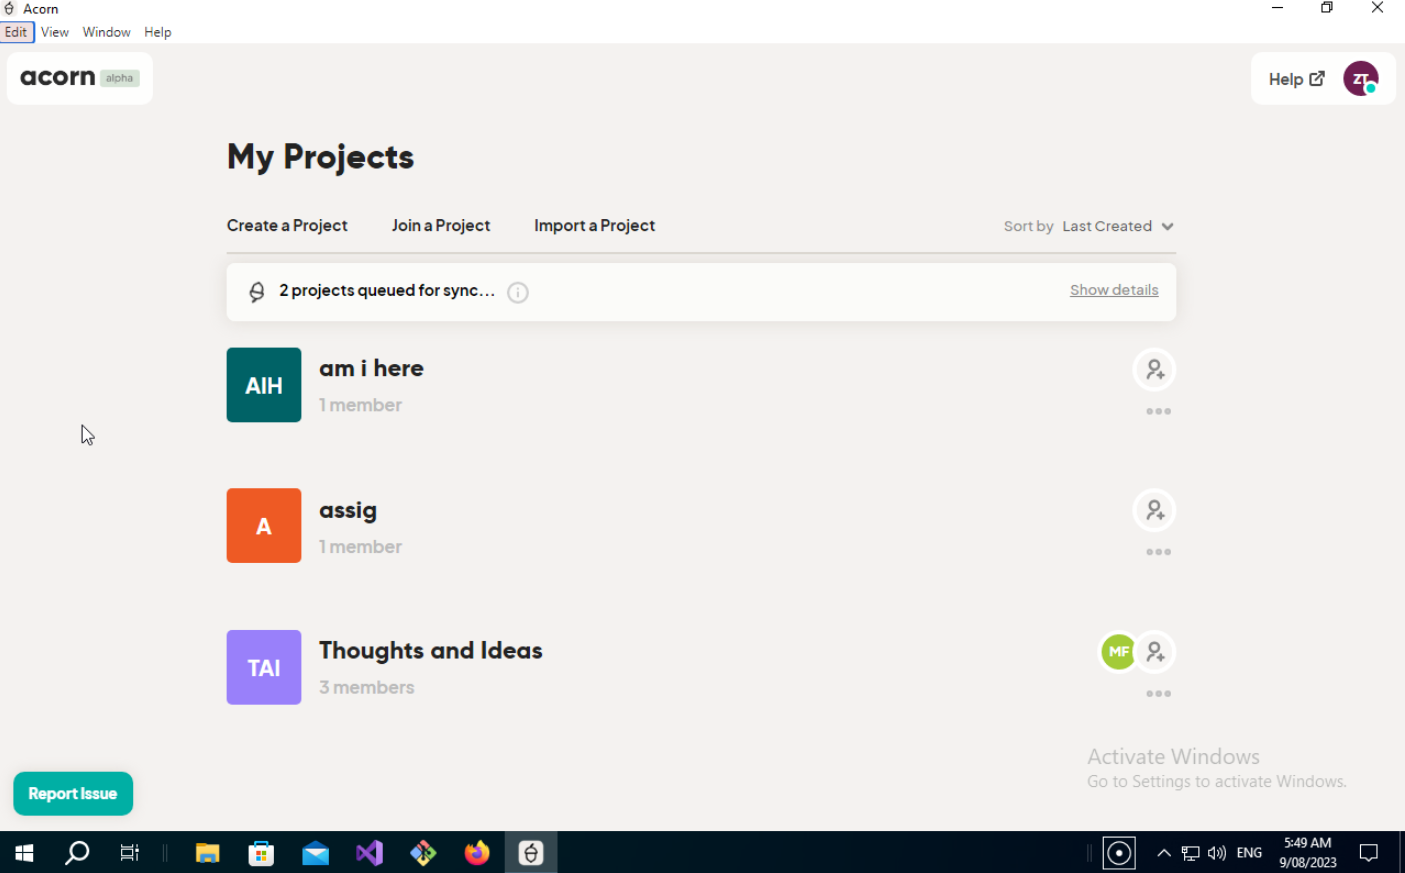The image size is (1405, 873).
Task: Select the AIH project color tile
Action: [263, 385]
